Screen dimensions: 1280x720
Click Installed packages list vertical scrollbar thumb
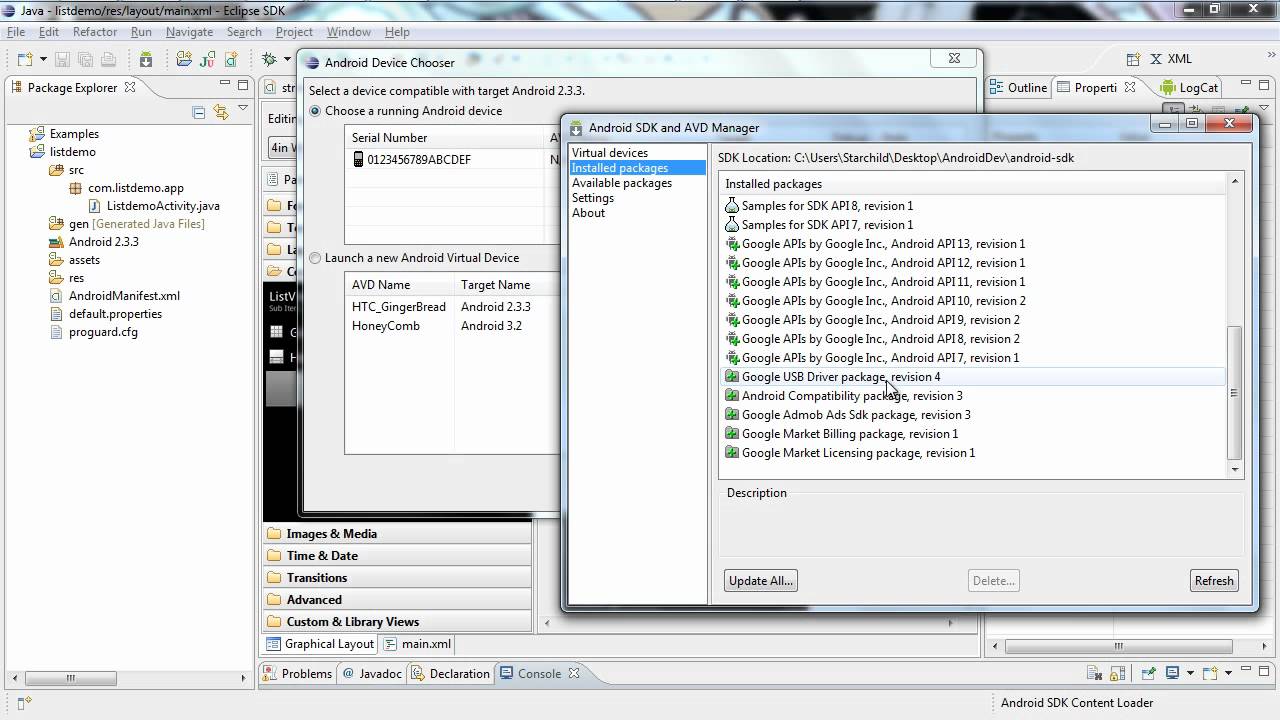(1234, 392)
